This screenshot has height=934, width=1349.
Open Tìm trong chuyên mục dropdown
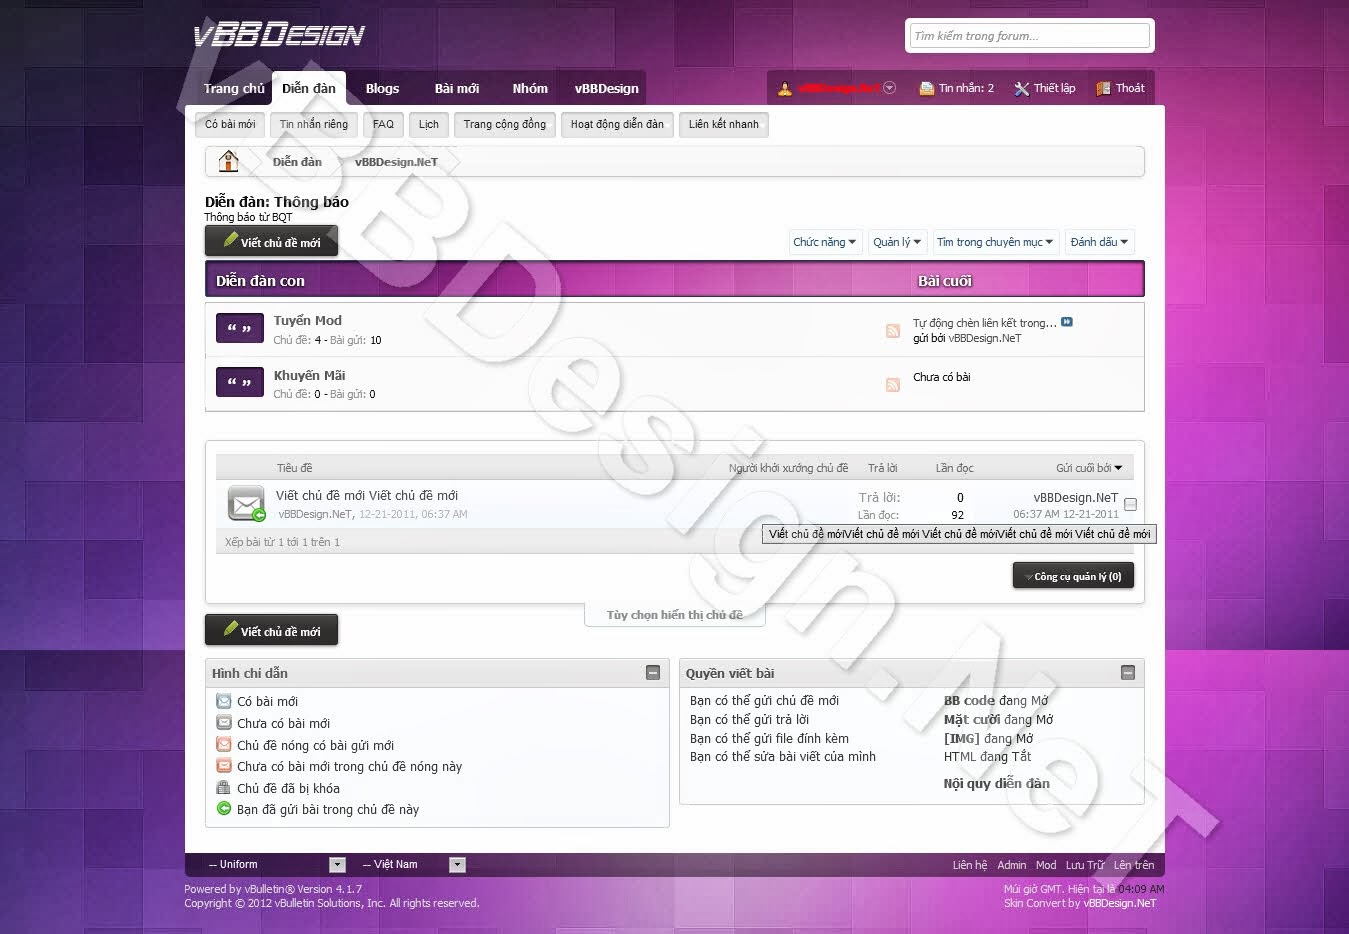tap(994, 242)
